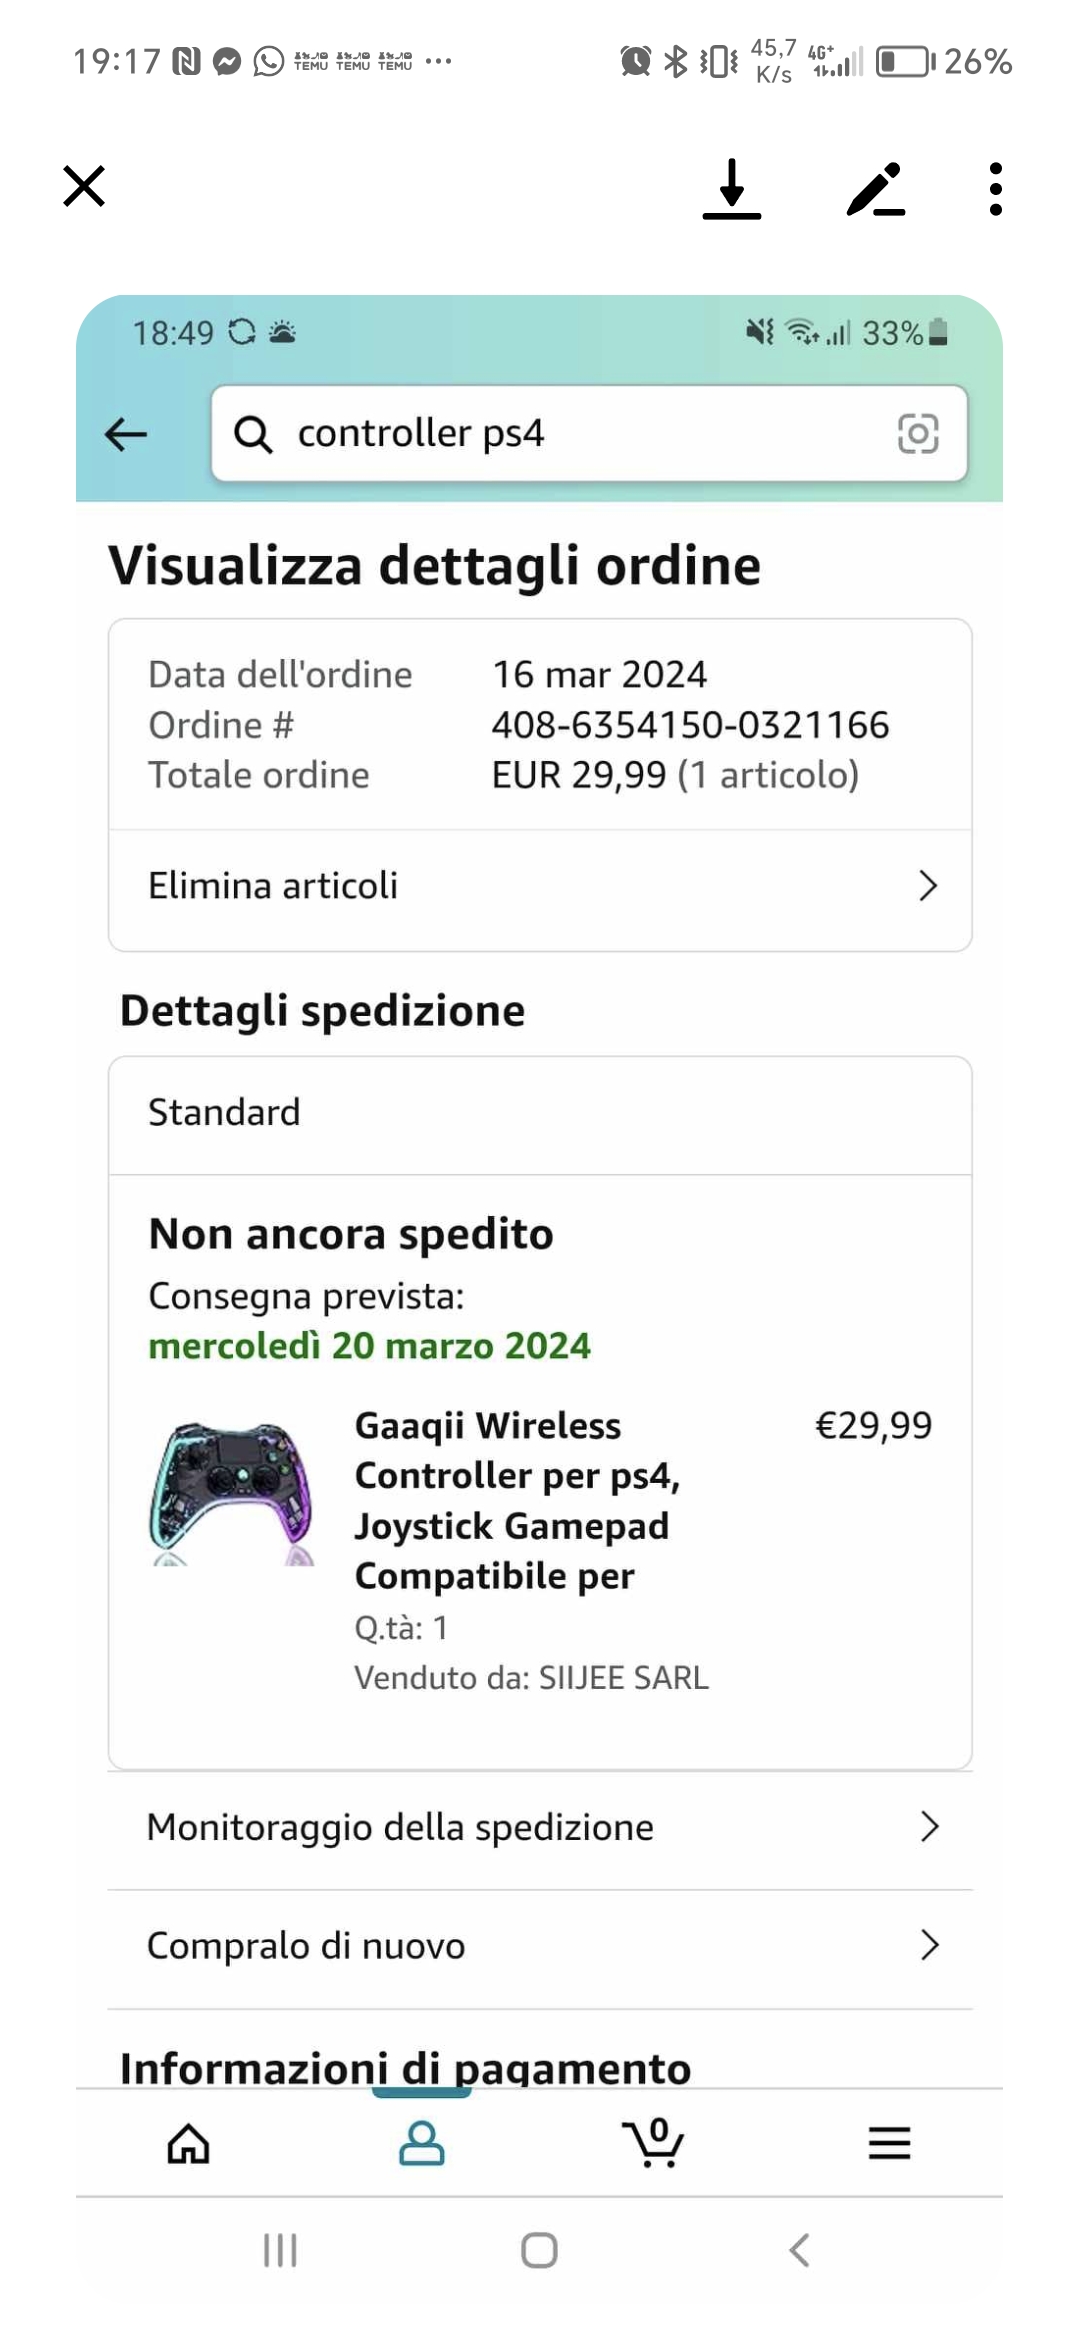Image resolution: width=1080 pixels, height=2340 pixels.
Task: Open the shopping cart icon
Action: [654, 2143]
